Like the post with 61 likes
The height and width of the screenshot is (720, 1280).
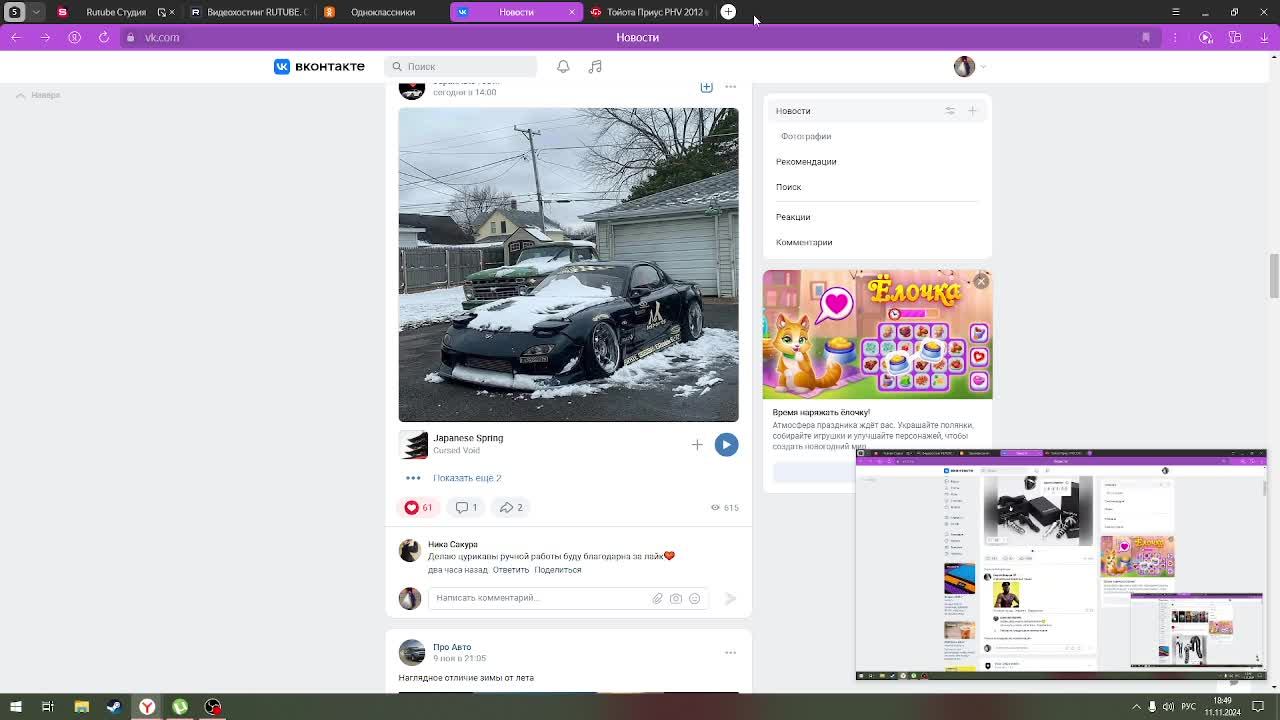coord(418,507)
